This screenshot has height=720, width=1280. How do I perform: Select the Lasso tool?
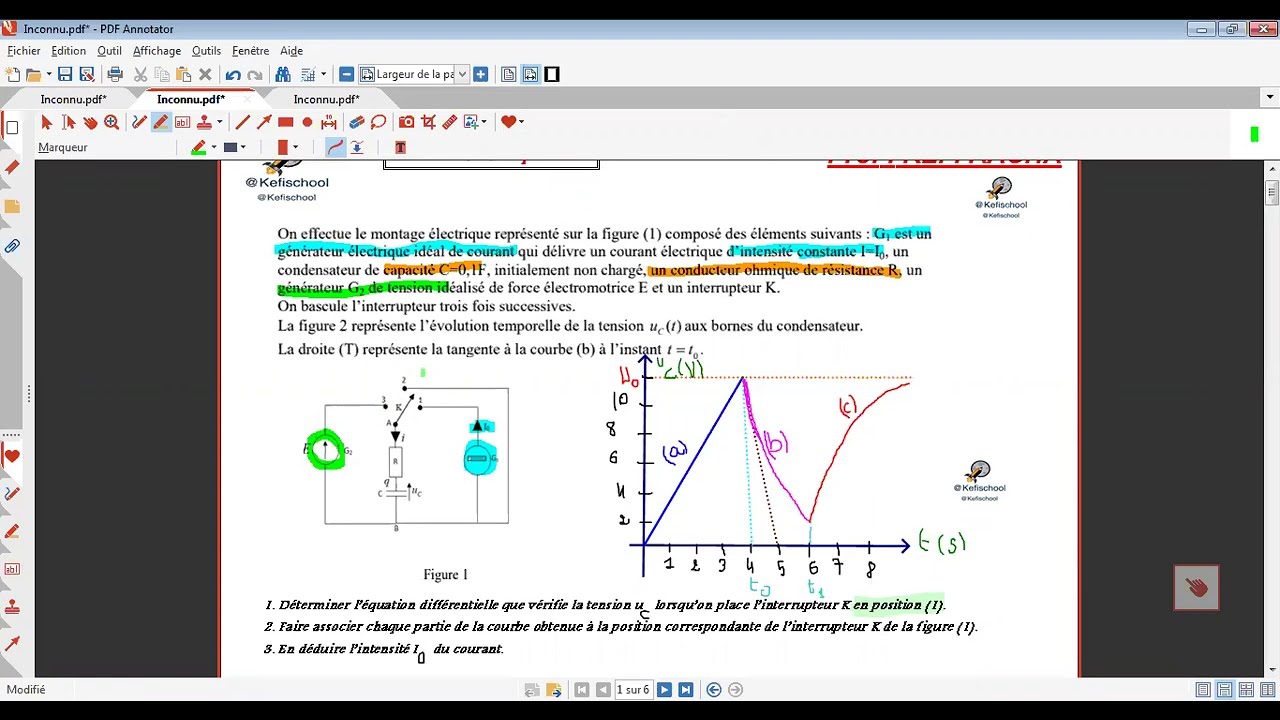(x=379, y=122)
